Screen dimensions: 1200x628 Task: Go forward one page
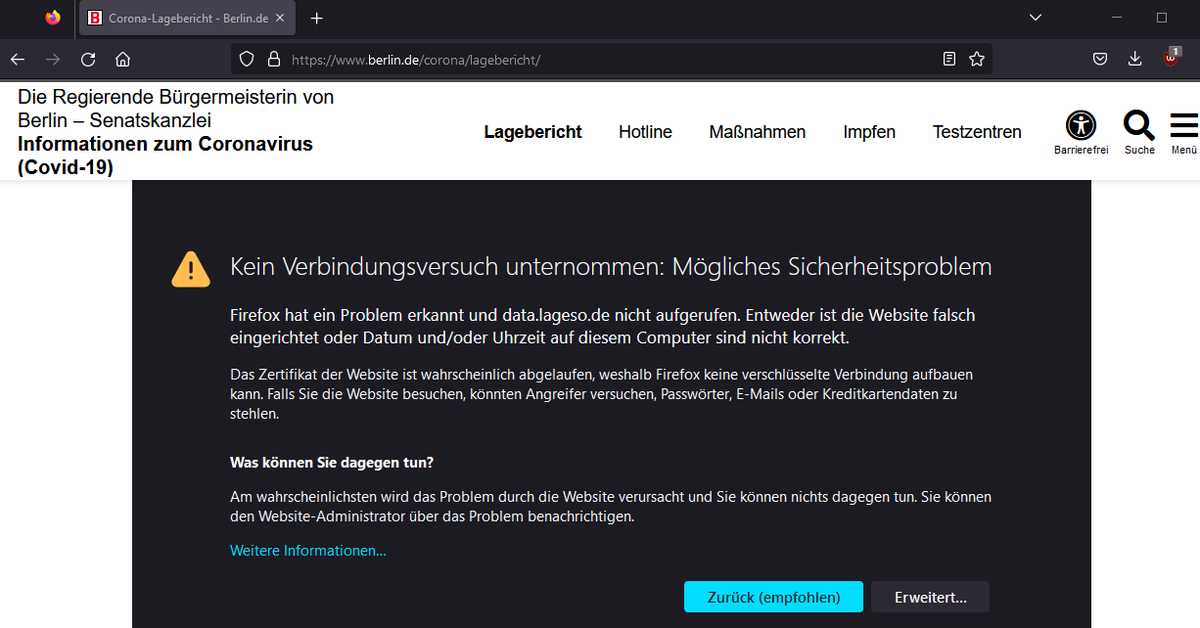pyautogui.click(x=53, y=59)
